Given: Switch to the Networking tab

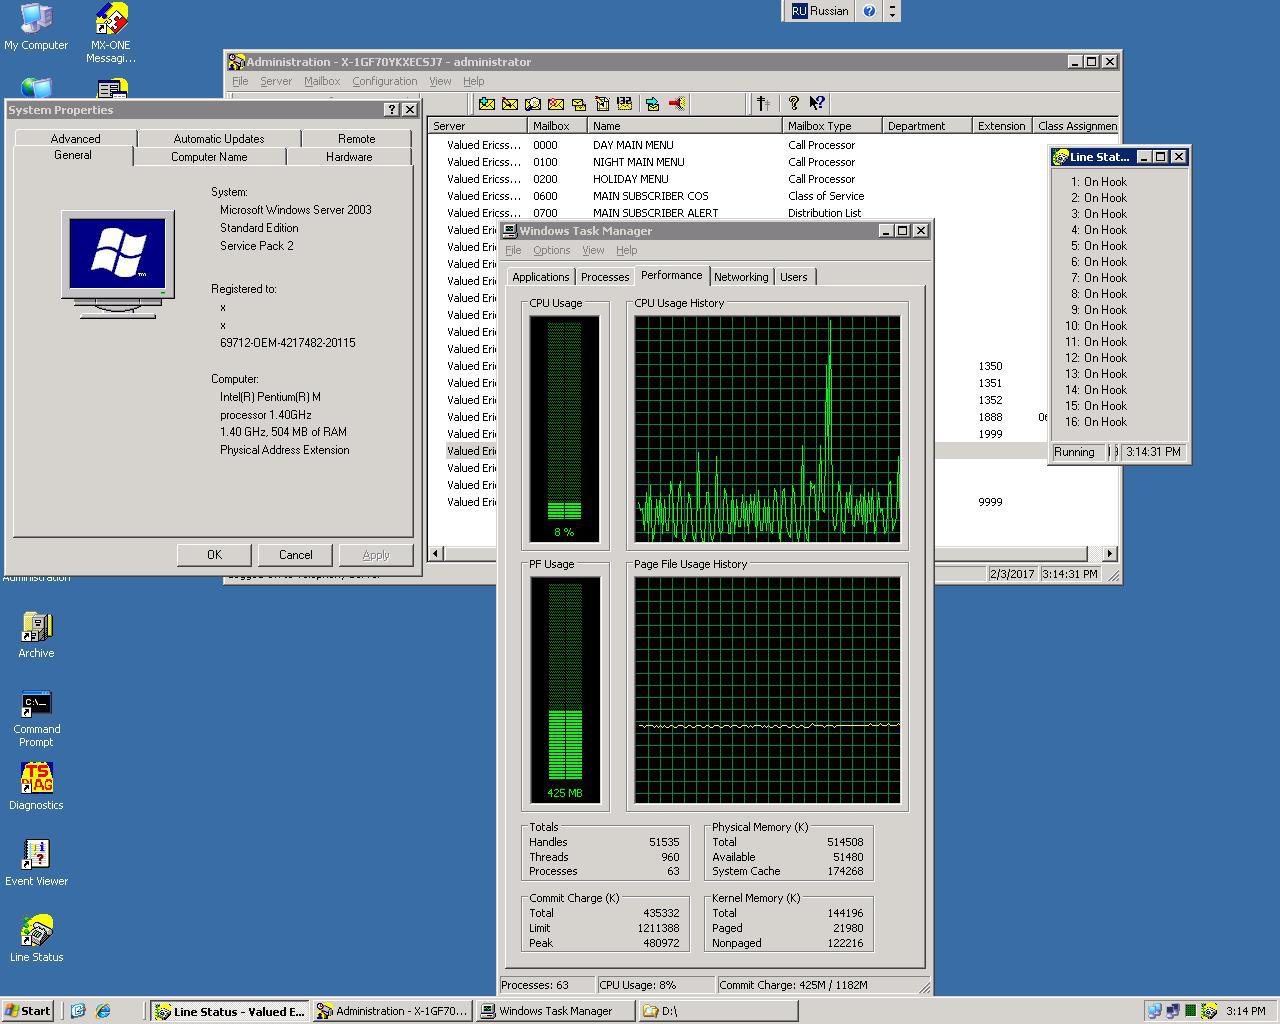Looking at the screenshot, I should [741, 277].
